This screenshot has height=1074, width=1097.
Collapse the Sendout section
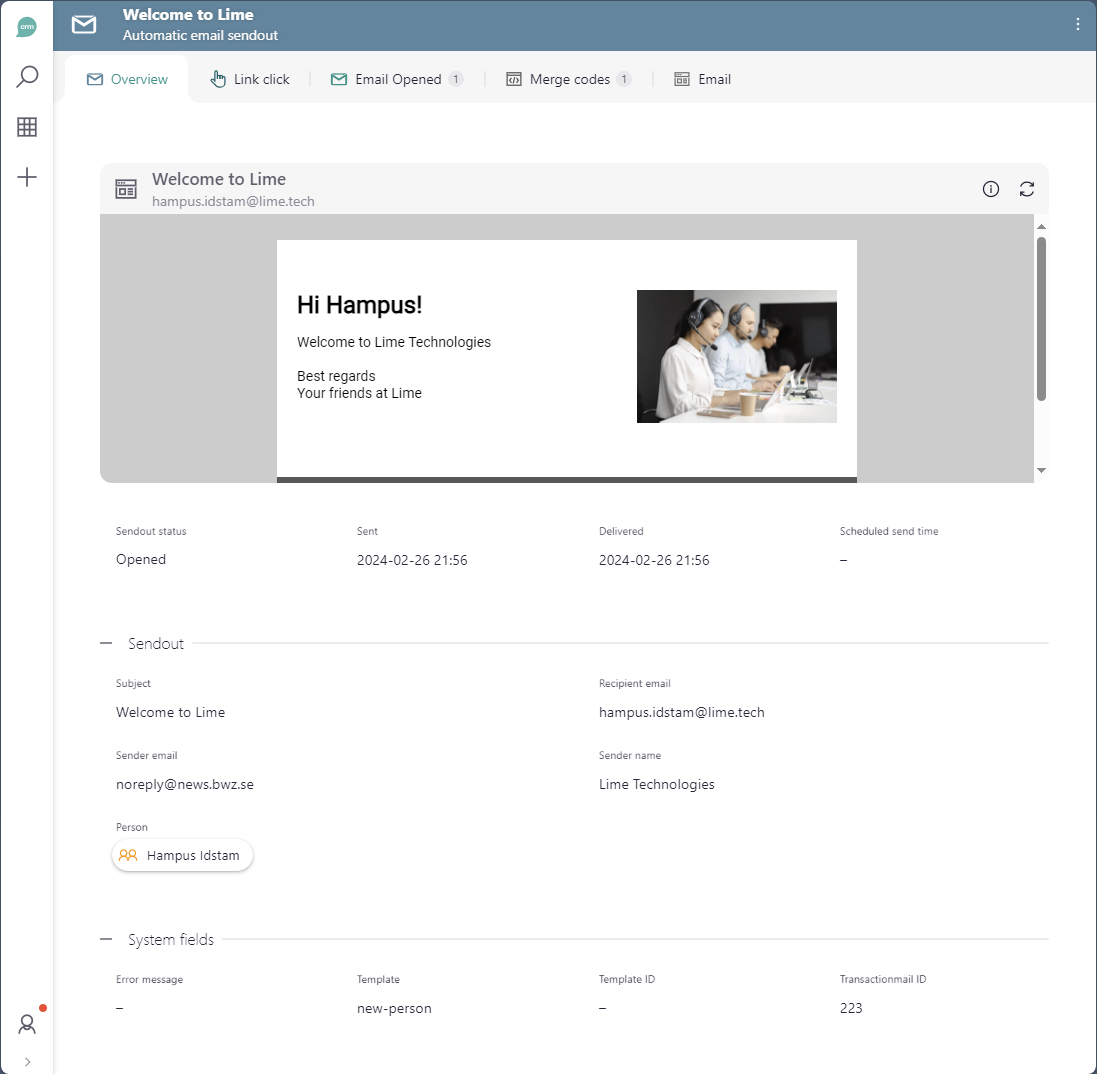(106, 643)
